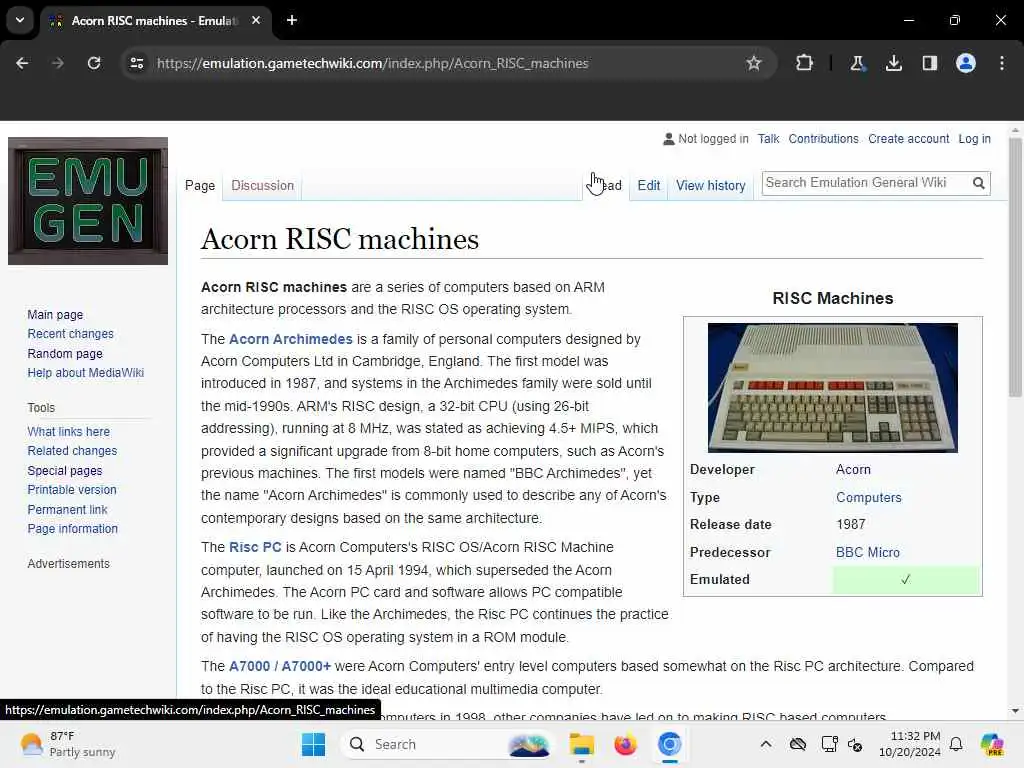Viewport: 1024px width, 768px height.
Task: Open the Talk link
Action: pyautogui.click(x=769, y=139)
